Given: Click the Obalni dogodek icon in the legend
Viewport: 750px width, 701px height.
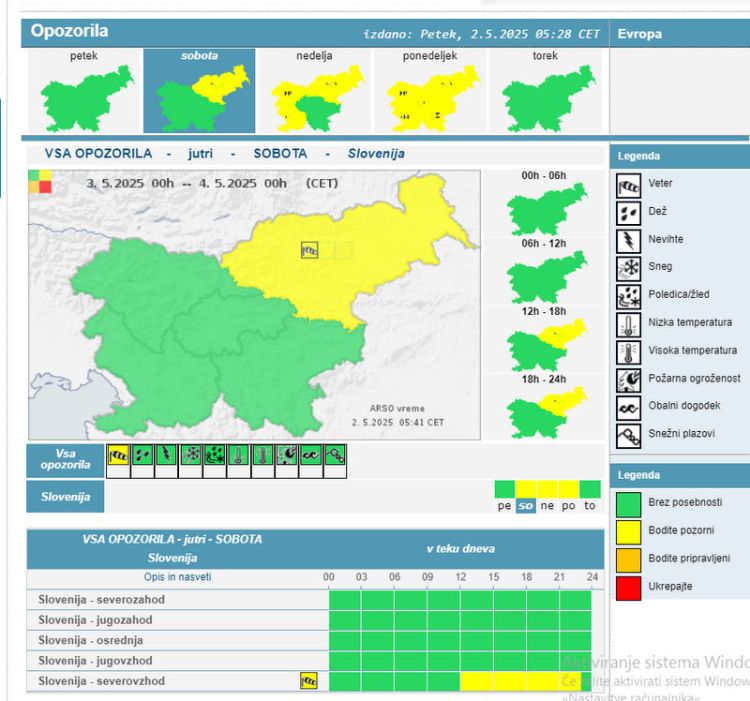Looking at the screenshot, I should click(x=628, y=407).
